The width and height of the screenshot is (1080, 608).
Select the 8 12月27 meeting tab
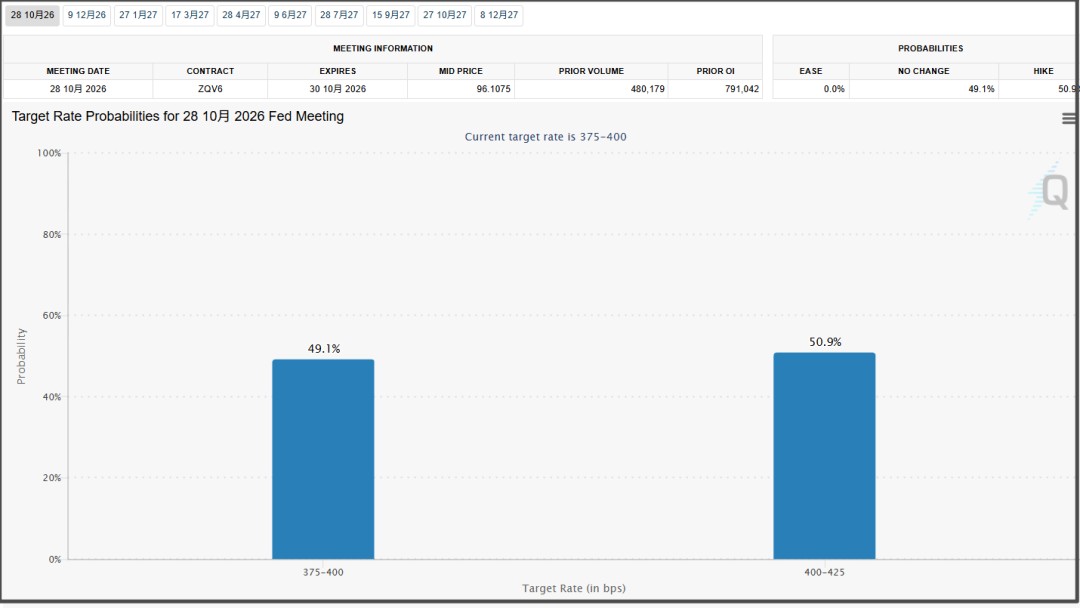[x=499, y=15]
